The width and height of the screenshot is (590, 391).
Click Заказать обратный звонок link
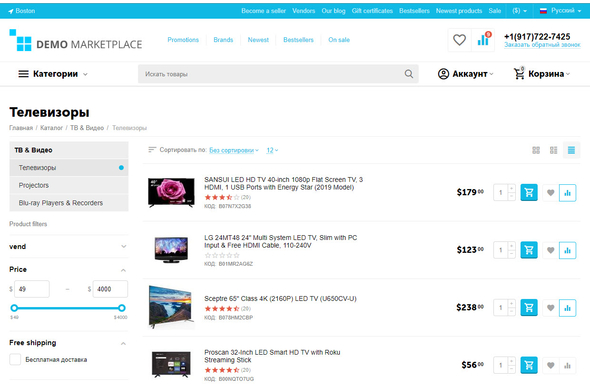click(542, 45)
